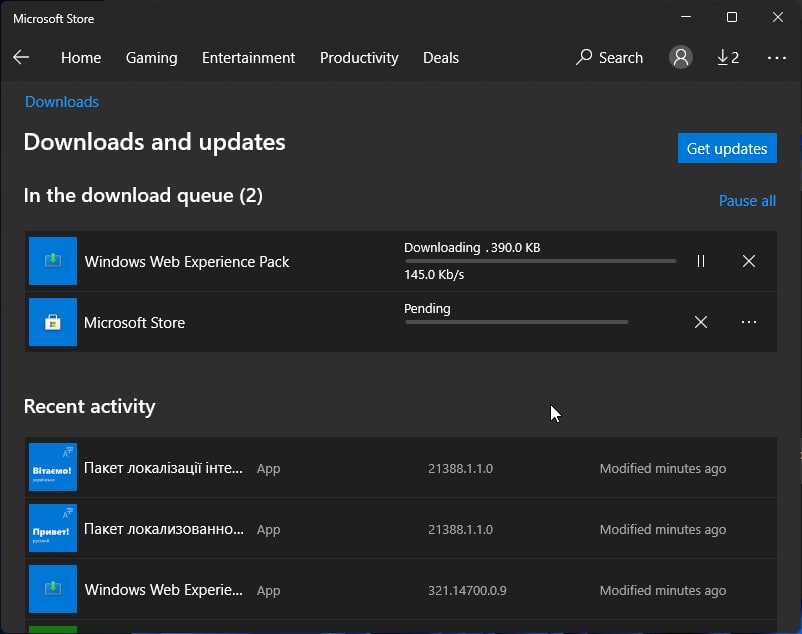Open the Productivity tab
Screen dimensions: 802x634
[359, 58]
